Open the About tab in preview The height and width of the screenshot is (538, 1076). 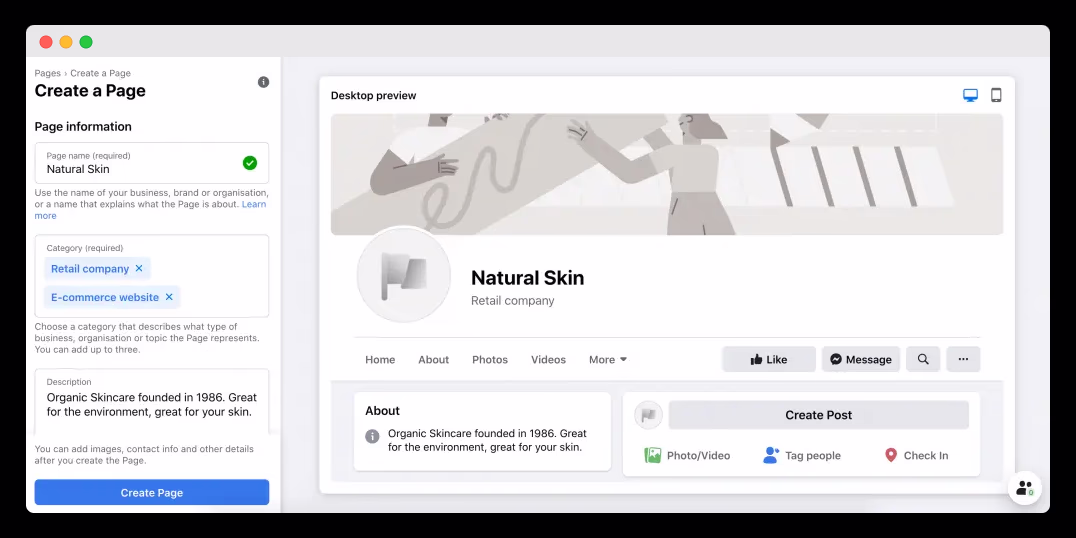click(x=434, y=360)
